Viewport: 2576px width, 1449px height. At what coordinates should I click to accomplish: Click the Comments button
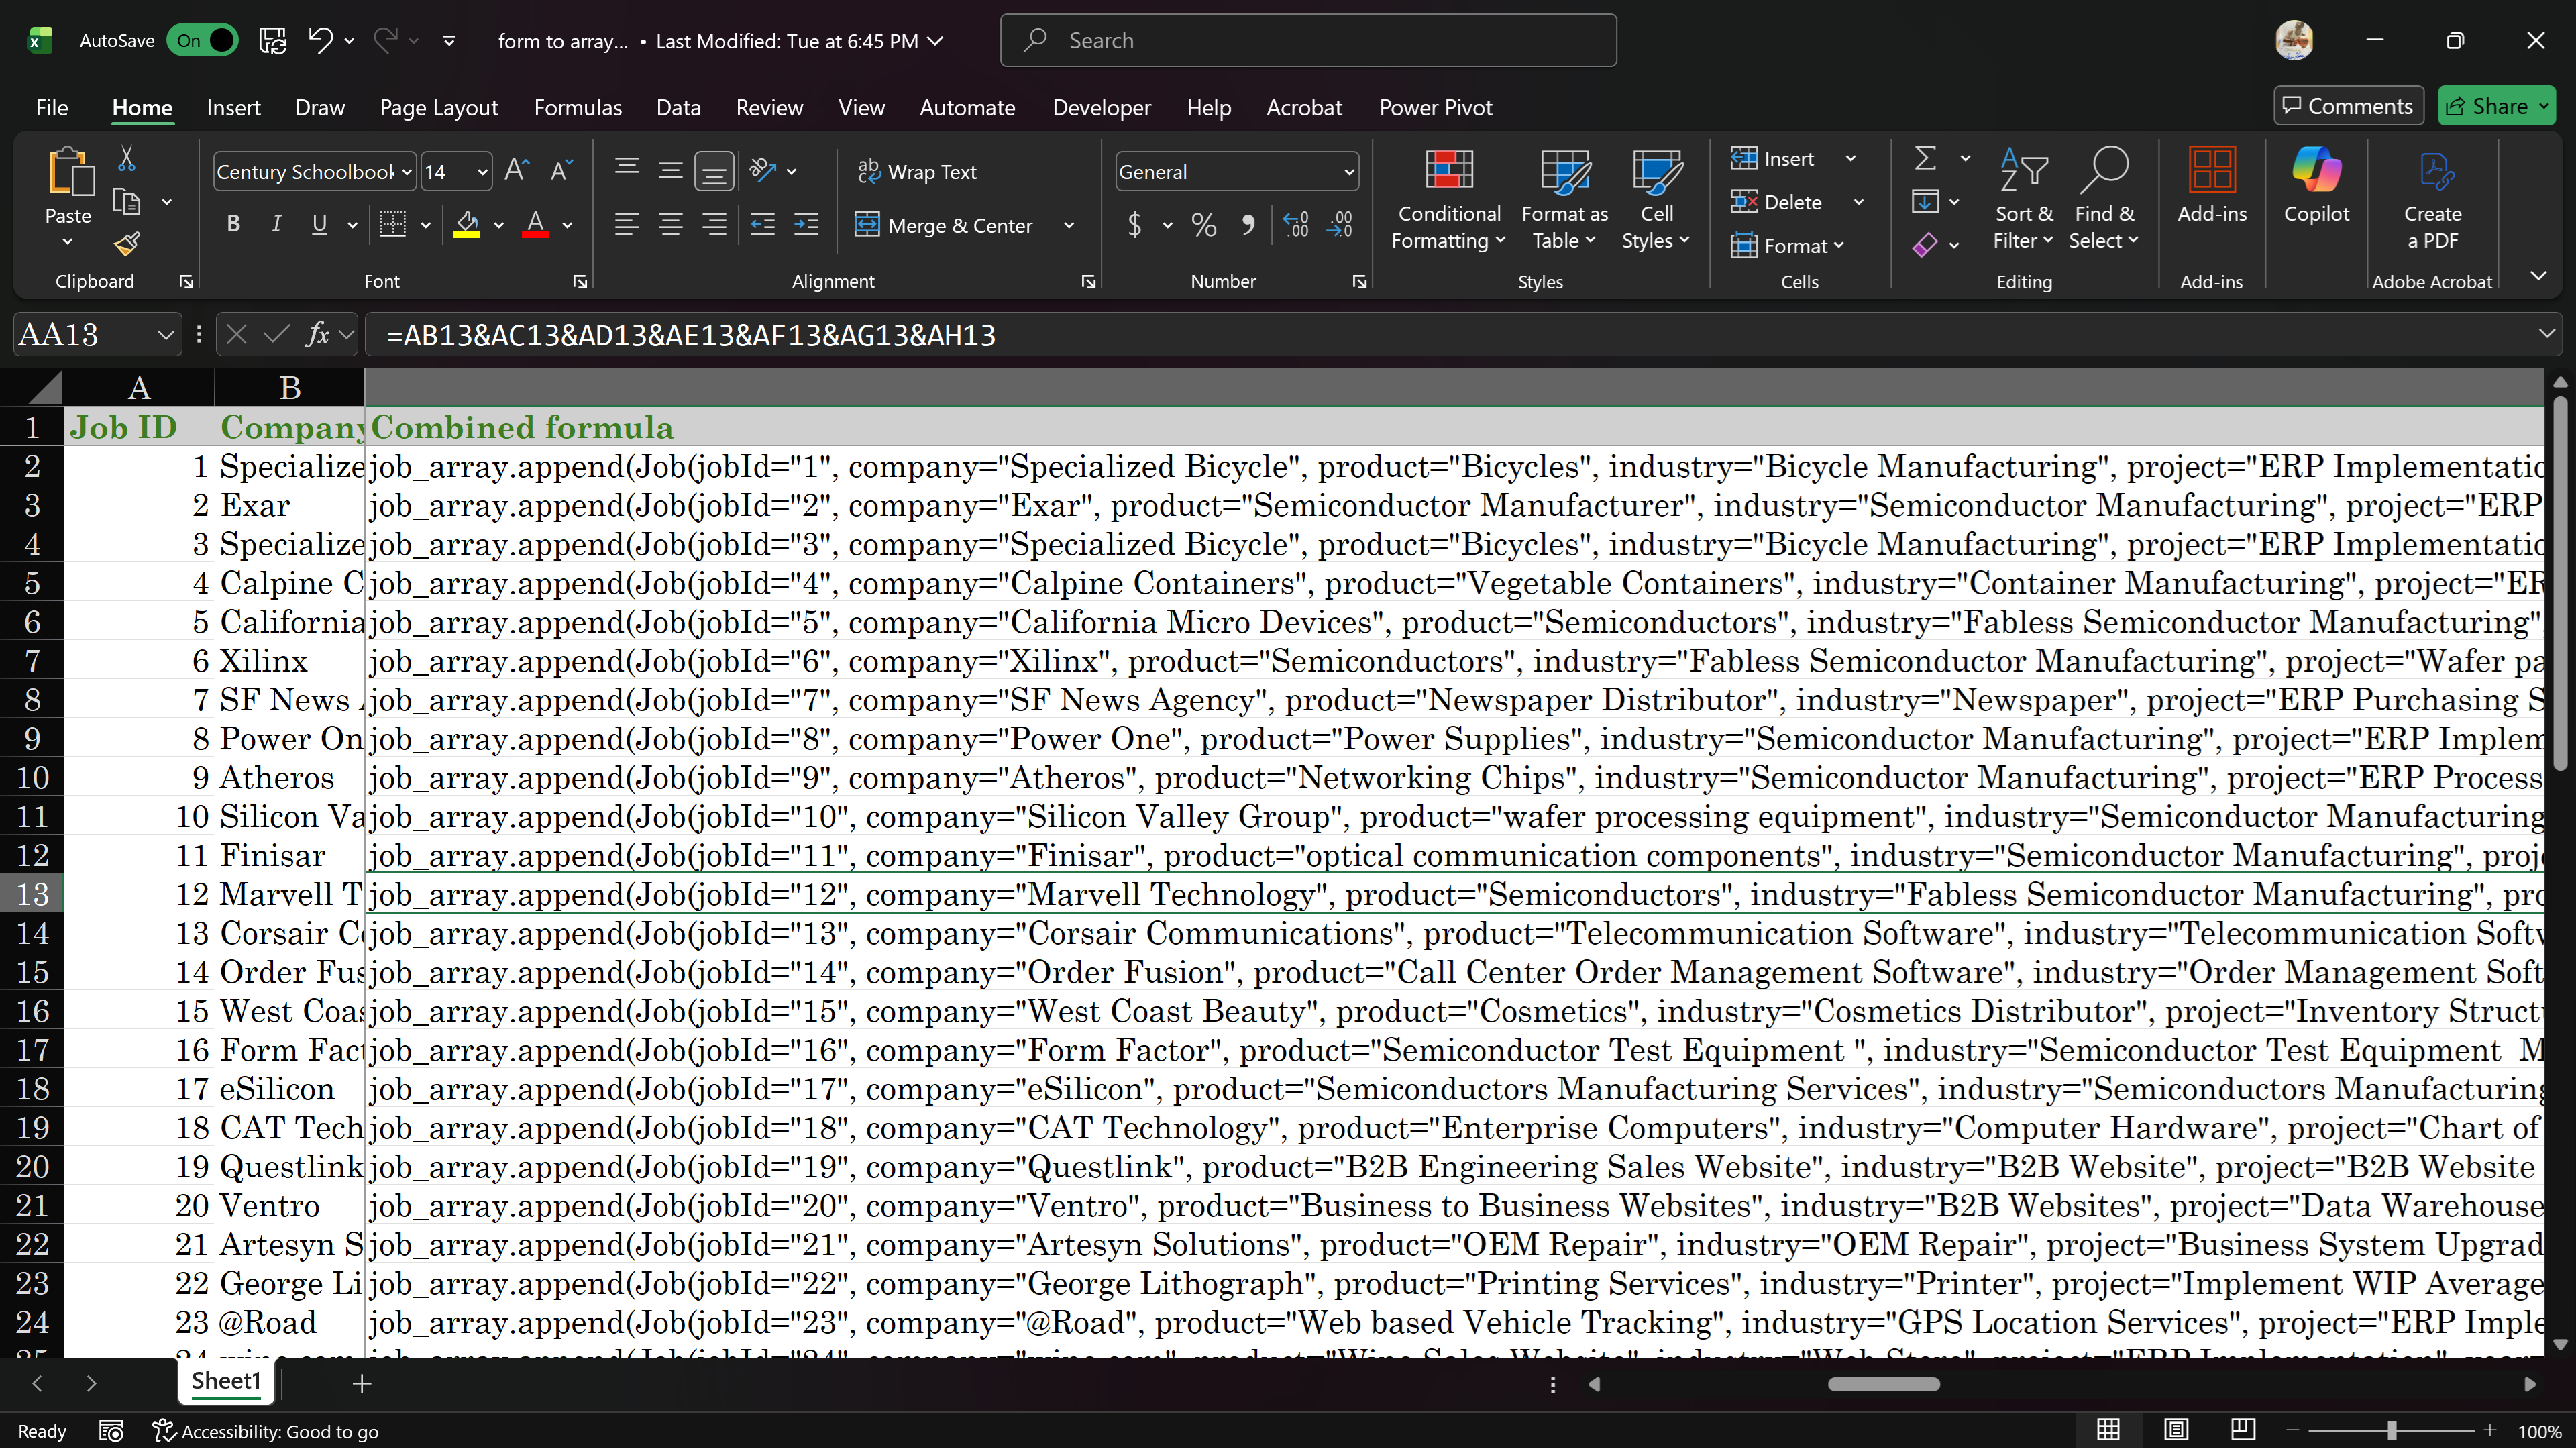point(2348,106)
